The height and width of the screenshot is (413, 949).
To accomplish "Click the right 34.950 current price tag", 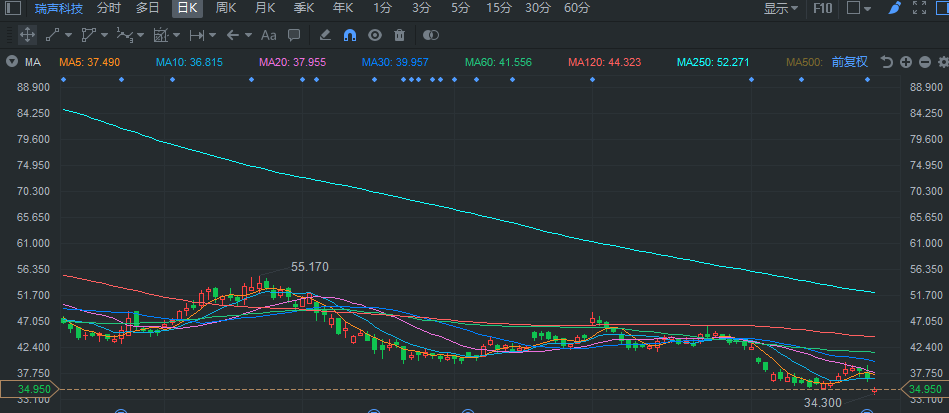I will (x=925, y=389).
